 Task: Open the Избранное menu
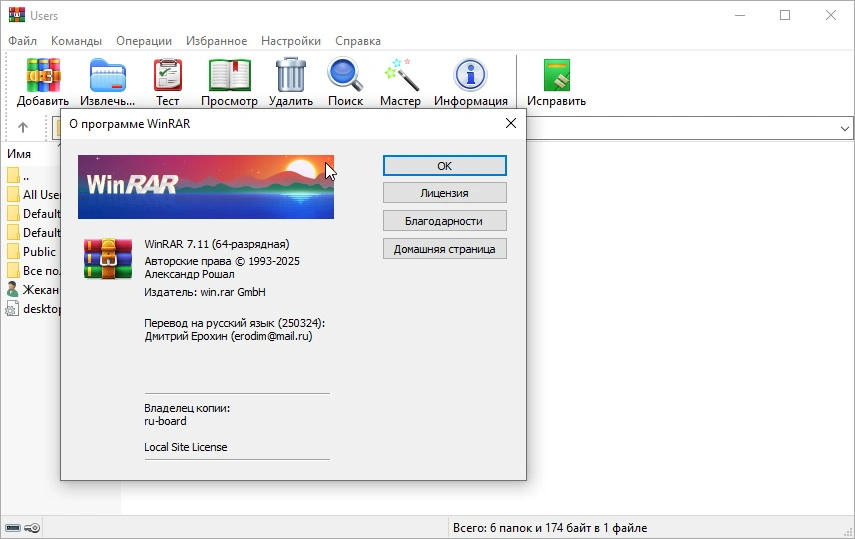pyautogui.click(x=216, y=41)
